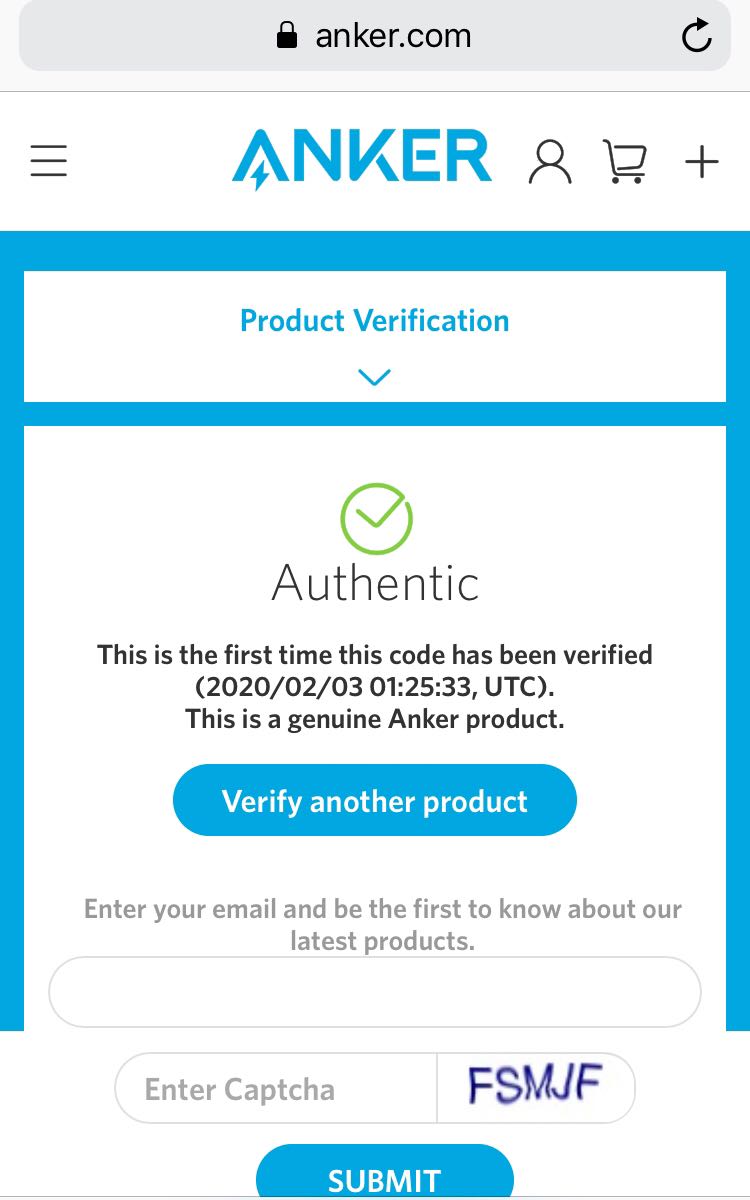Click the Enter Captcha field
750x1200 pixels.
pos(276,1088)
